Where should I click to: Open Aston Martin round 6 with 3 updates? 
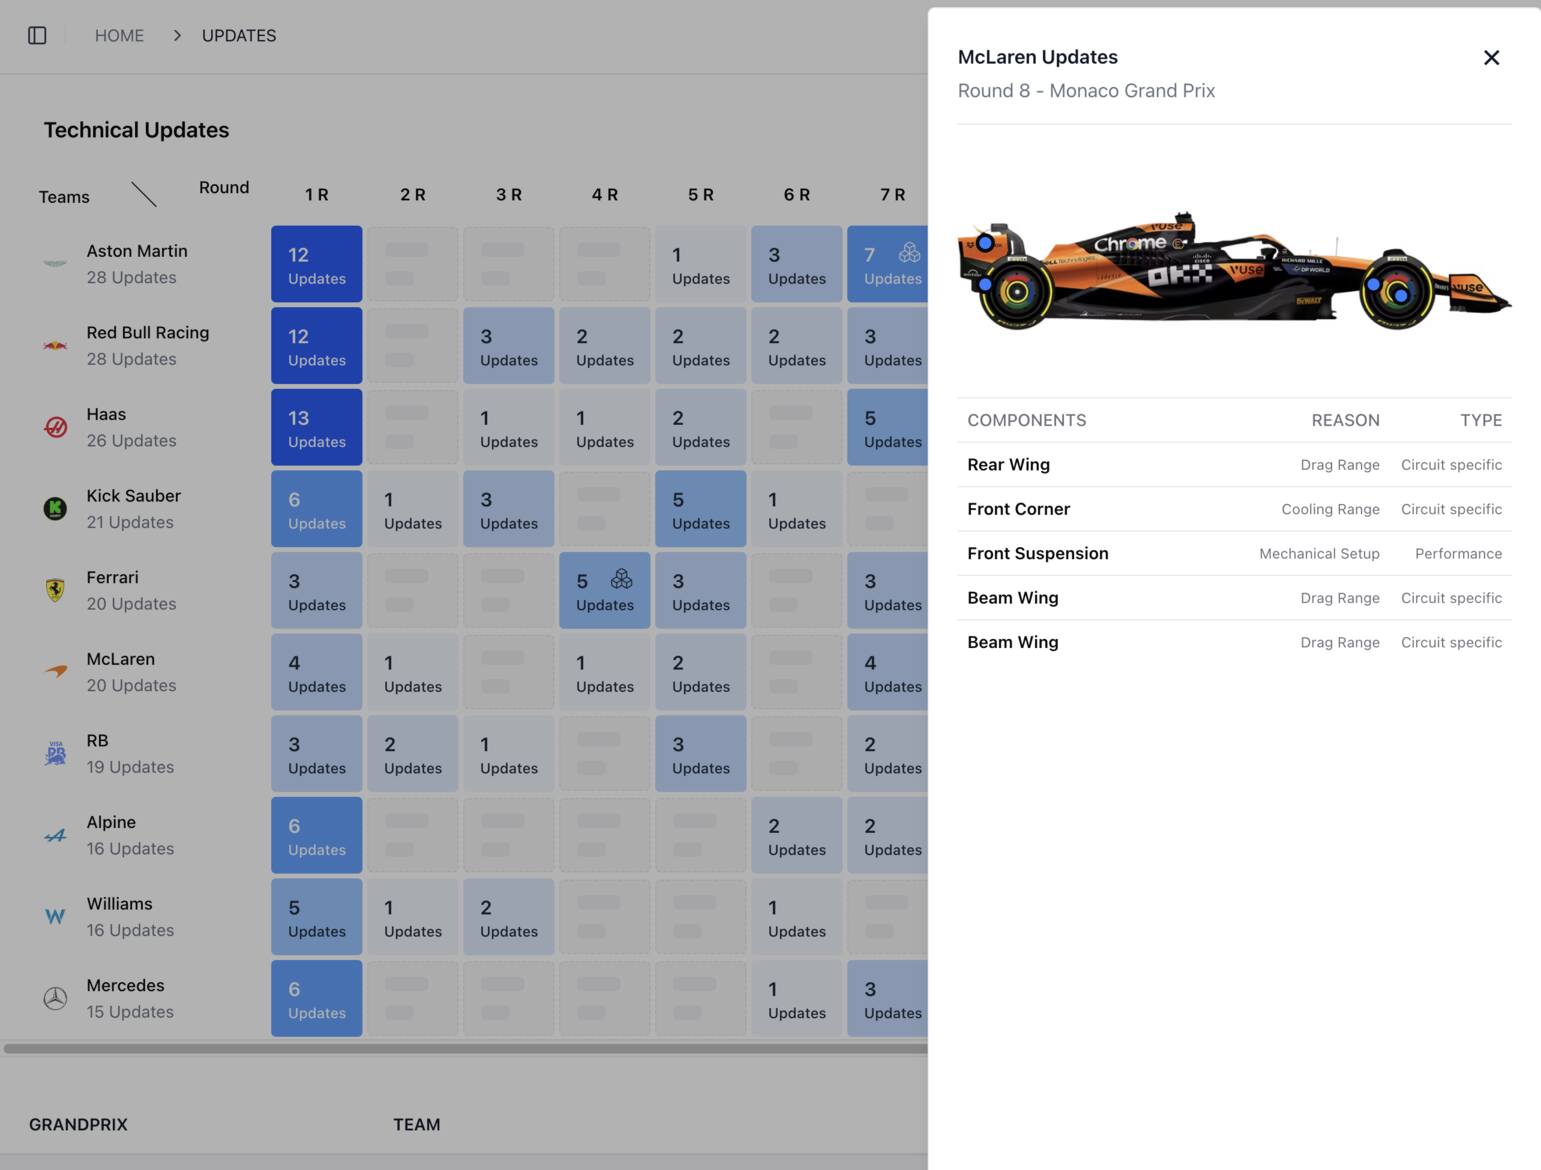coord(797,264)
